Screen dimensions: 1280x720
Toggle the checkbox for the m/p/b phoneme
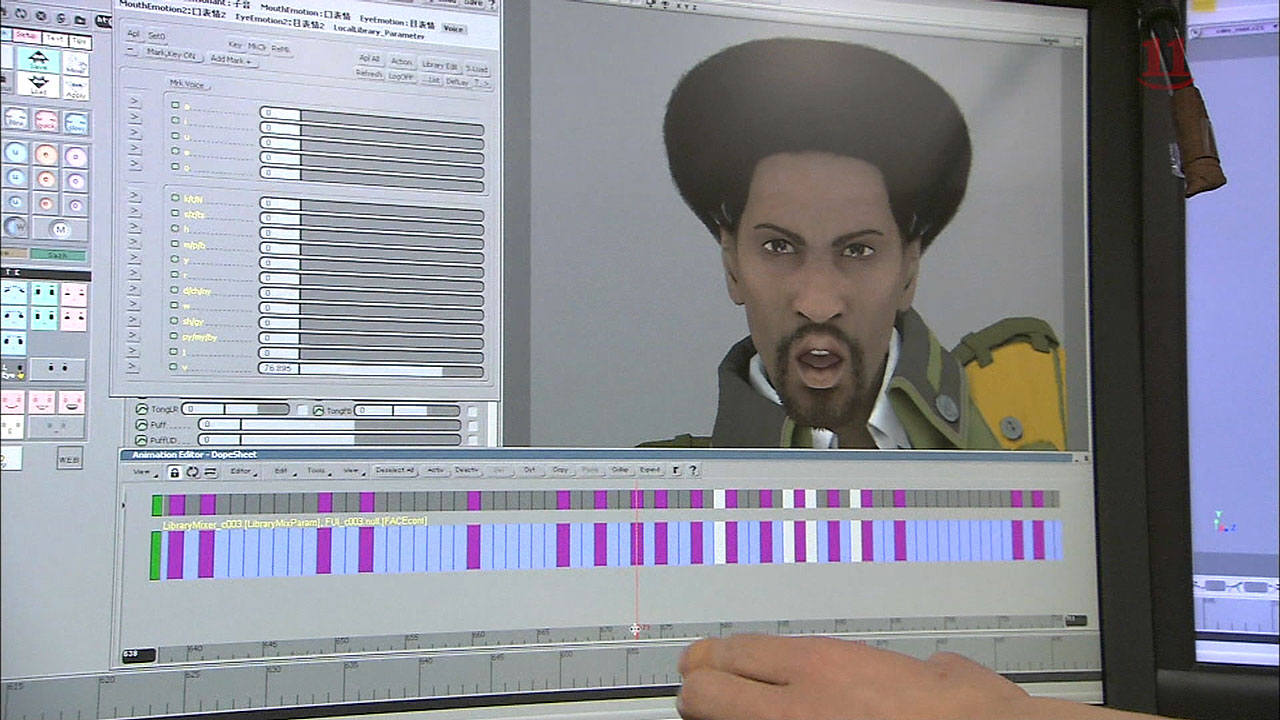(x=175, y=244)
